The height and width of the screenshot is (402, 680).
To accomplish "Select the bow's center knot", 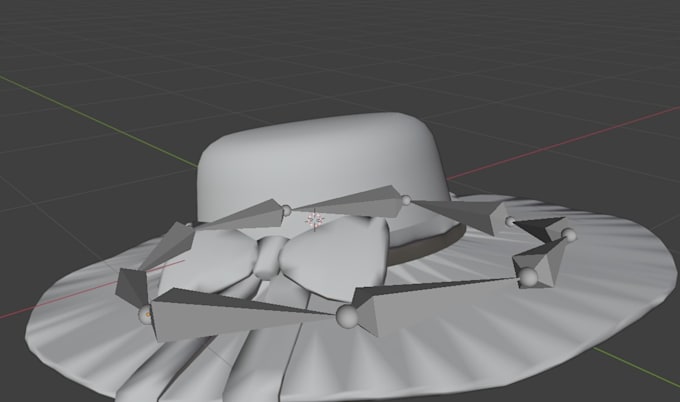I will [269, 257].
